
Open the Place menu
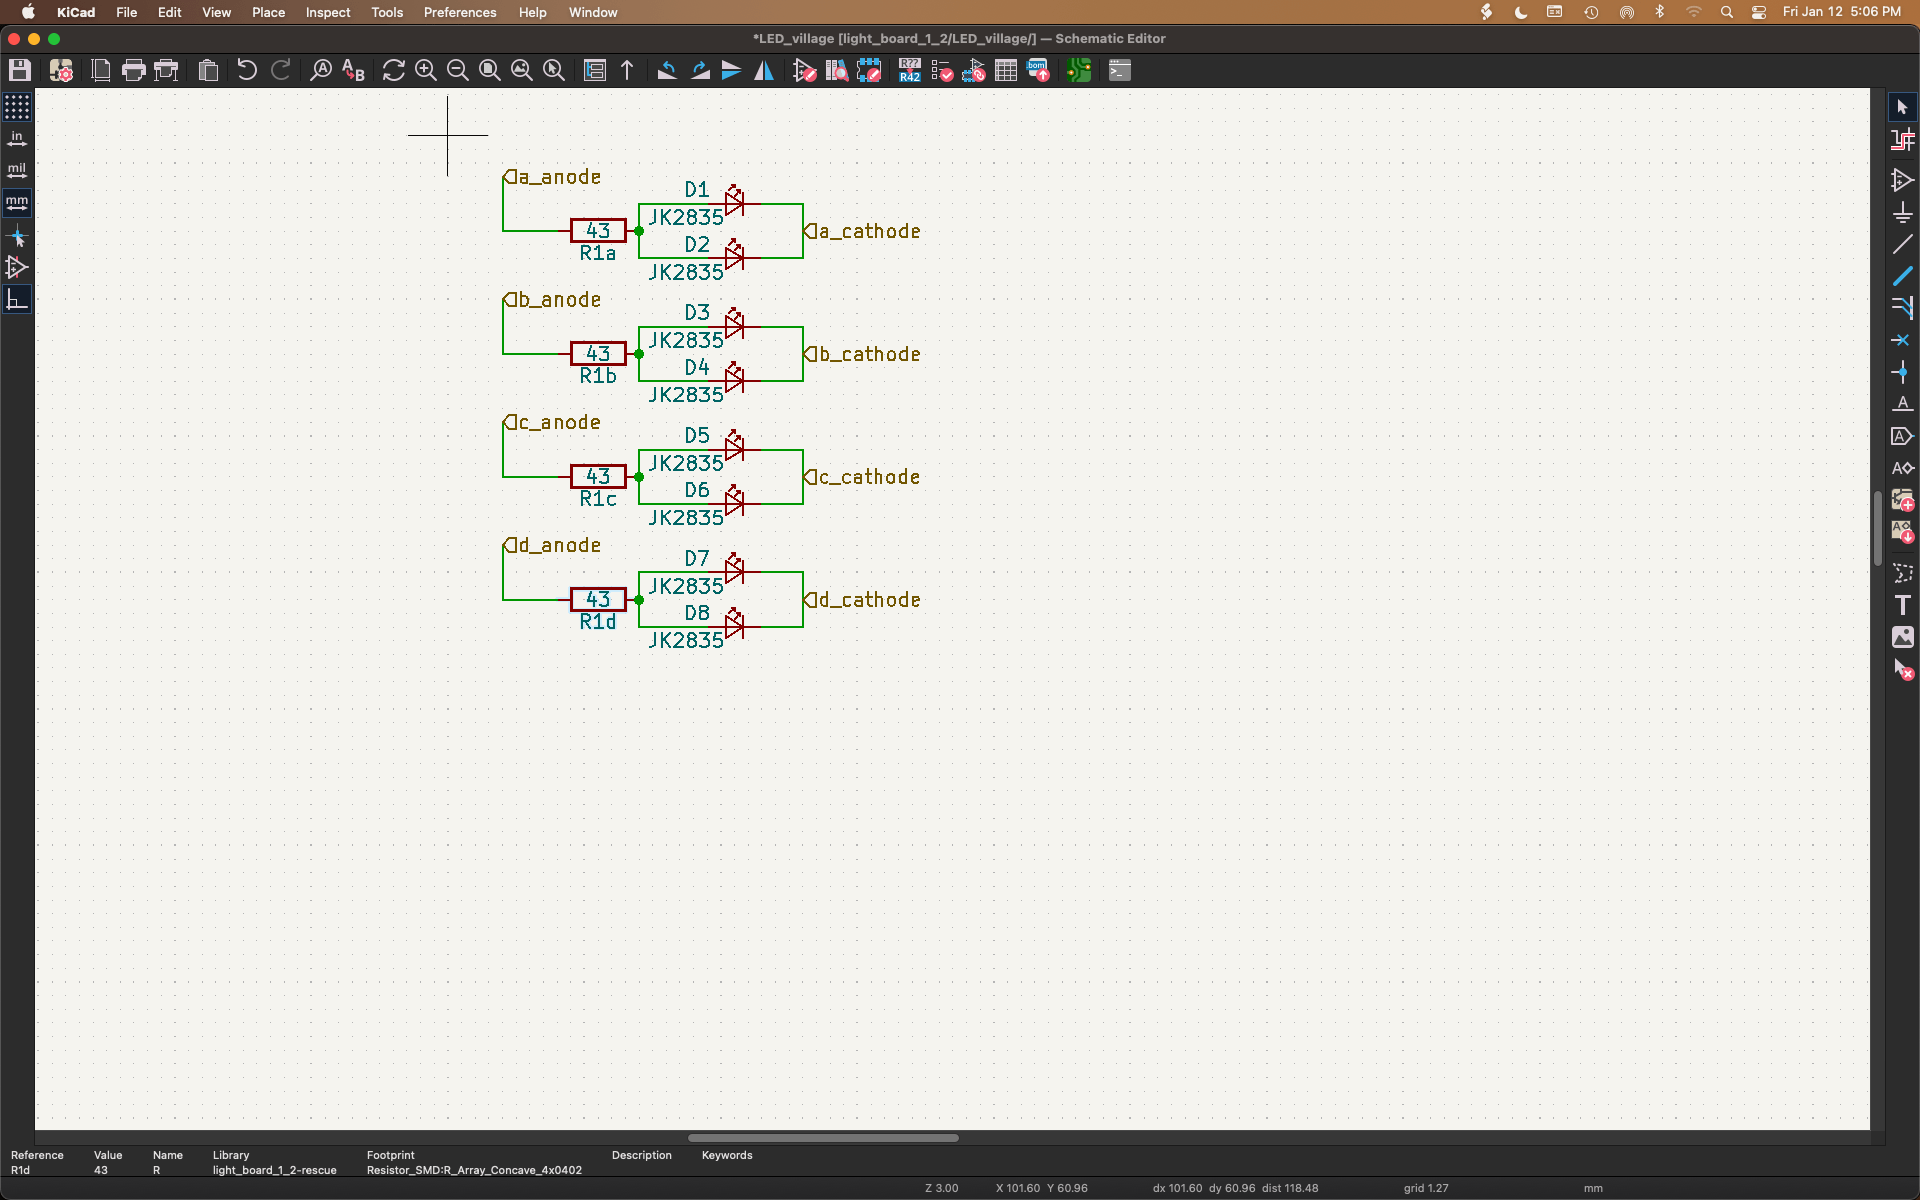[268, 12]
